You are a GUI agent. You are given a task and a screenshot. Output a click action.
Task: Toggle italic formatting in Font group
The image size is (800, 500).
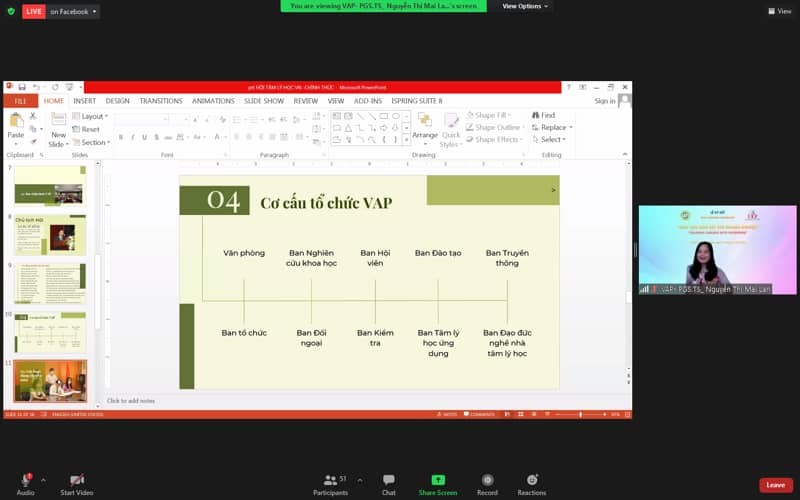131,137
